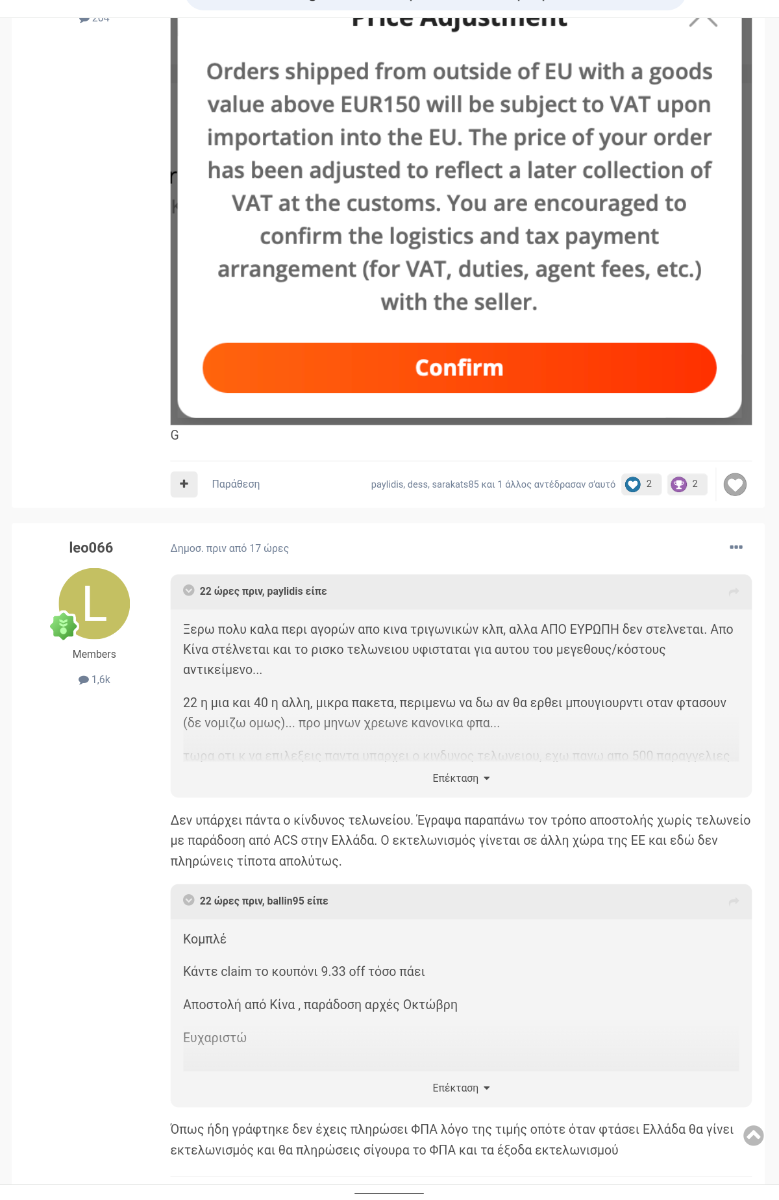Close the Price Adjustment popup image
The image size is (779, 1200).
[703, 17]
